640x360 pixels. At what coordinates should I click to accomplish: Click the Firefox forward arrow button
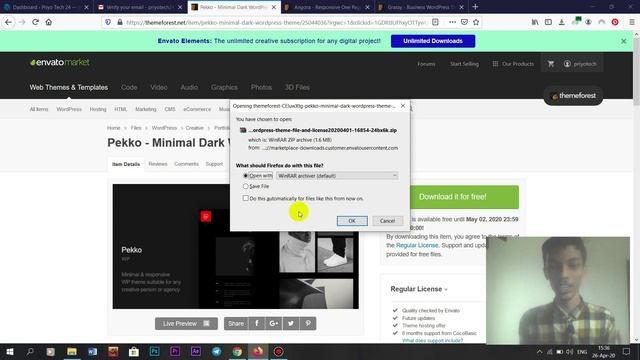click(x=22, y=22)
